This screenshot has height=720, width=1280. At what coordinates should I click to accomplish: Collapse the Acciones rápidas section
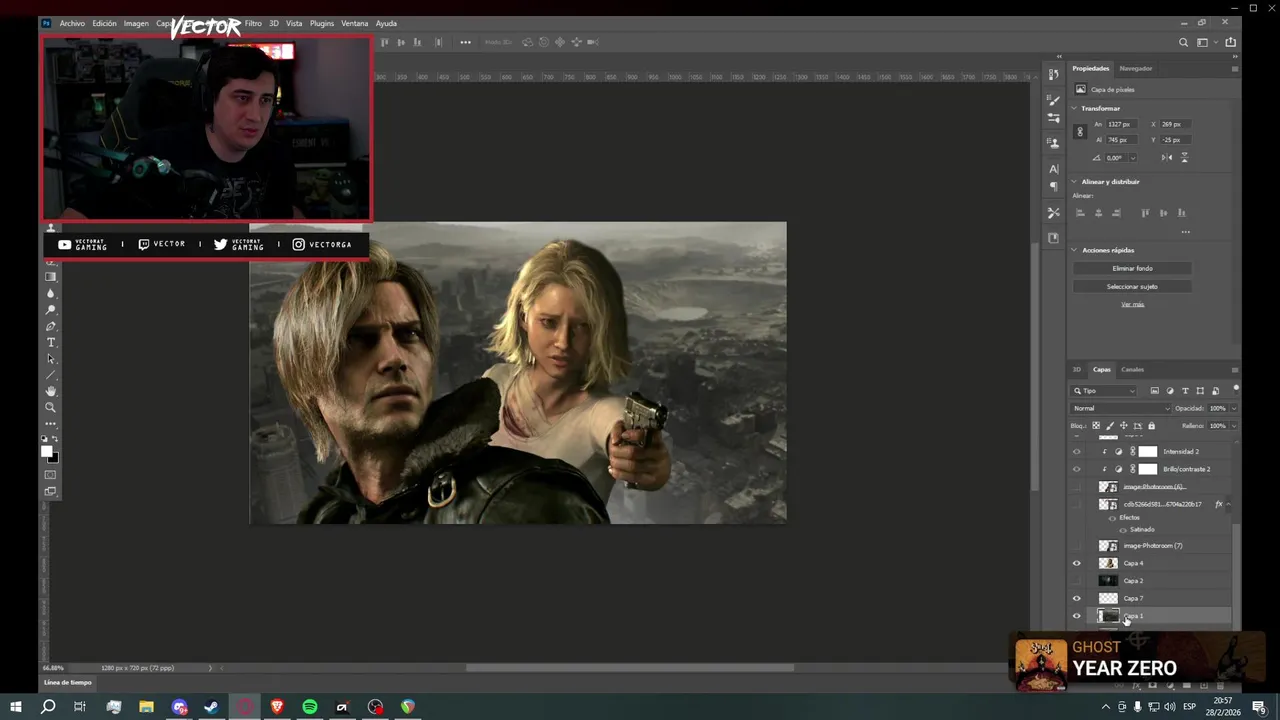pyautogui.click(x=1075, y=250)
